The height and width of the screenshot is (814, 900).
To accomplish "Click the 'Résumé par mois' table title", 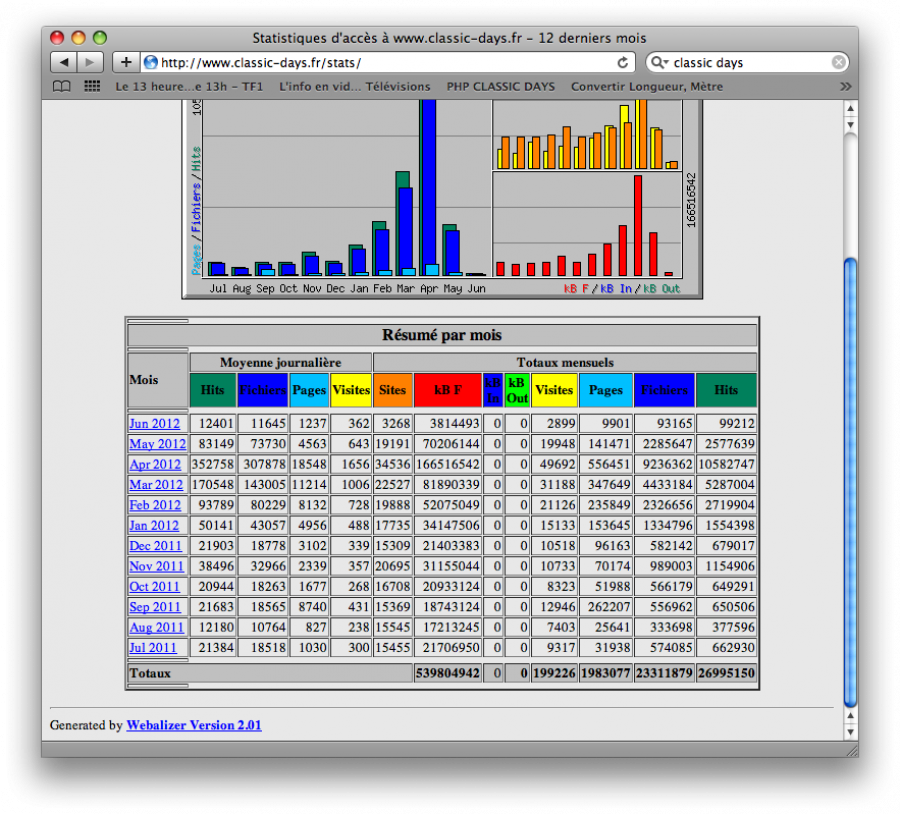I will click(442, 335).
